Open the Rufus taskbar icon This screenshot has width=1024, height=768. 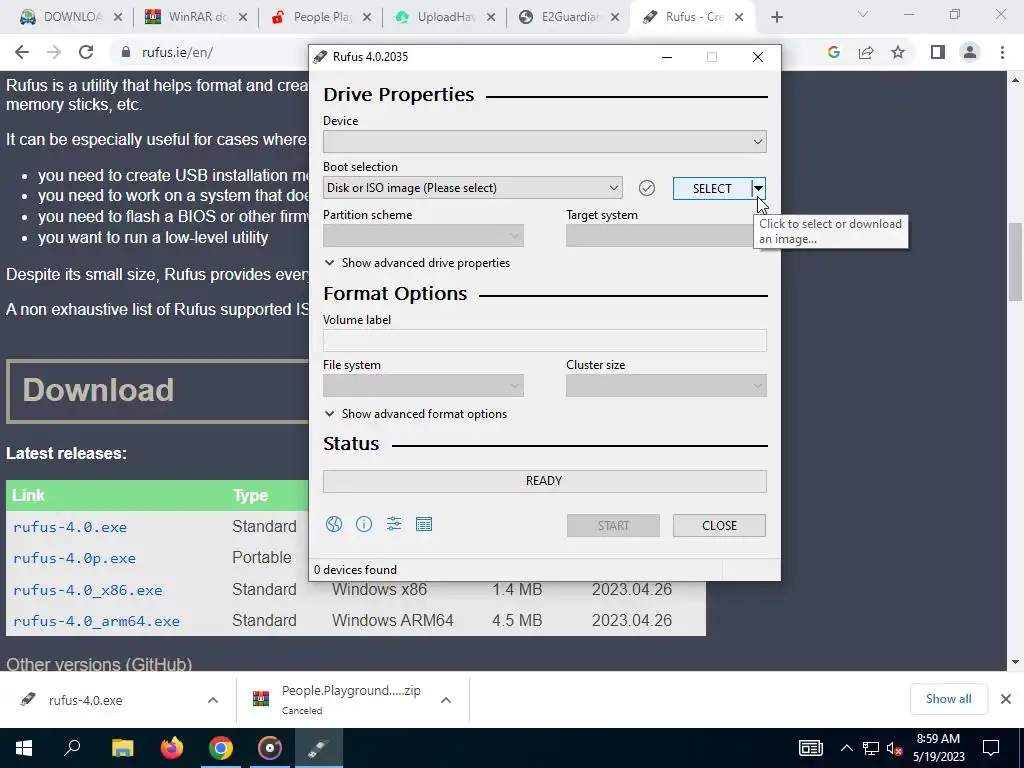click(x=319, y=748)
